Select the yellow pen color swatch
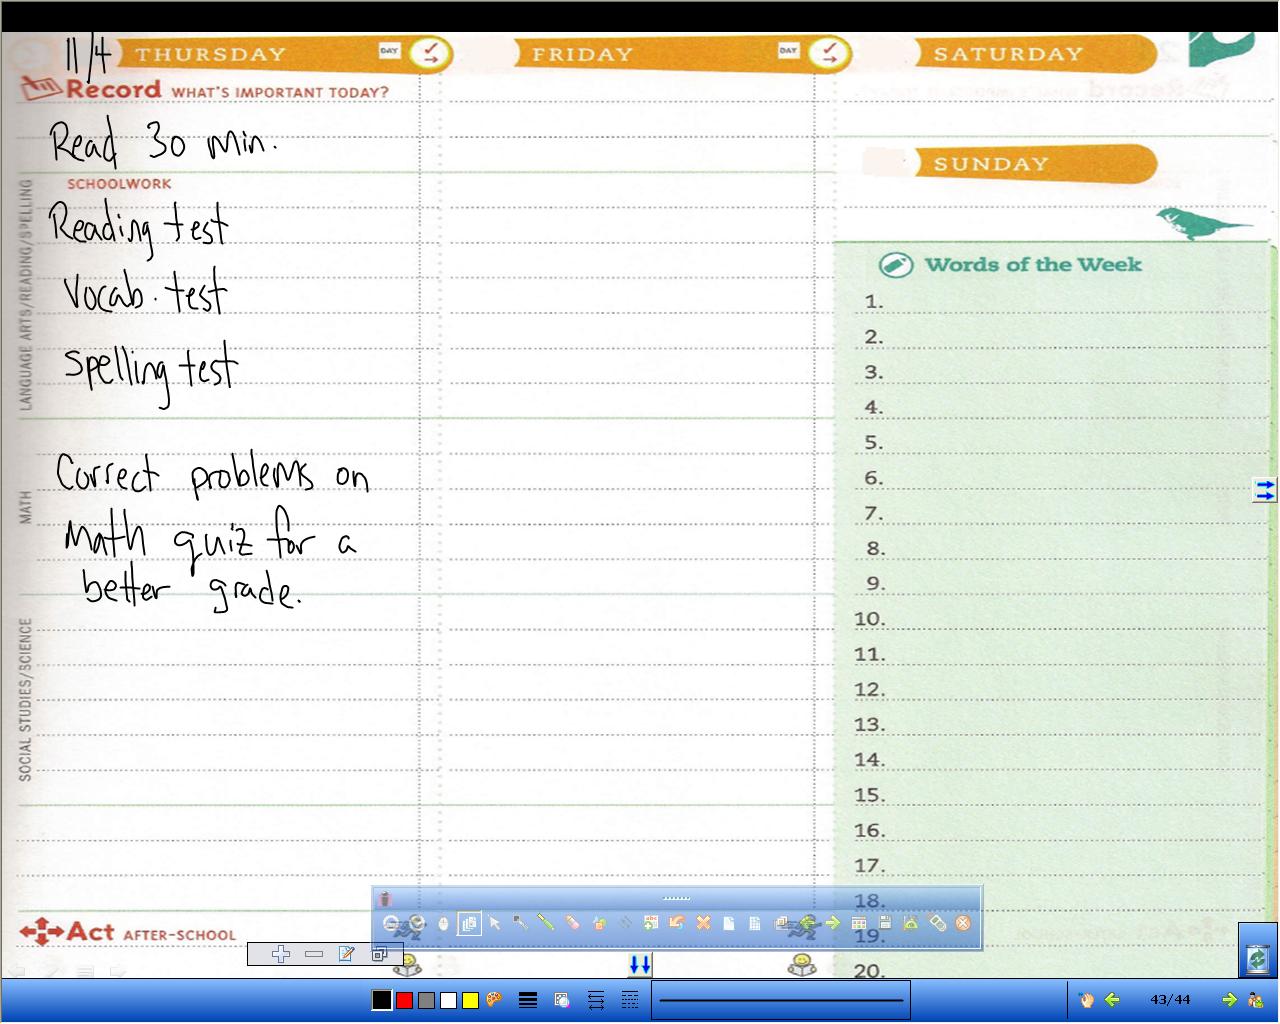1280x1024 pixels. coord(469,999)
